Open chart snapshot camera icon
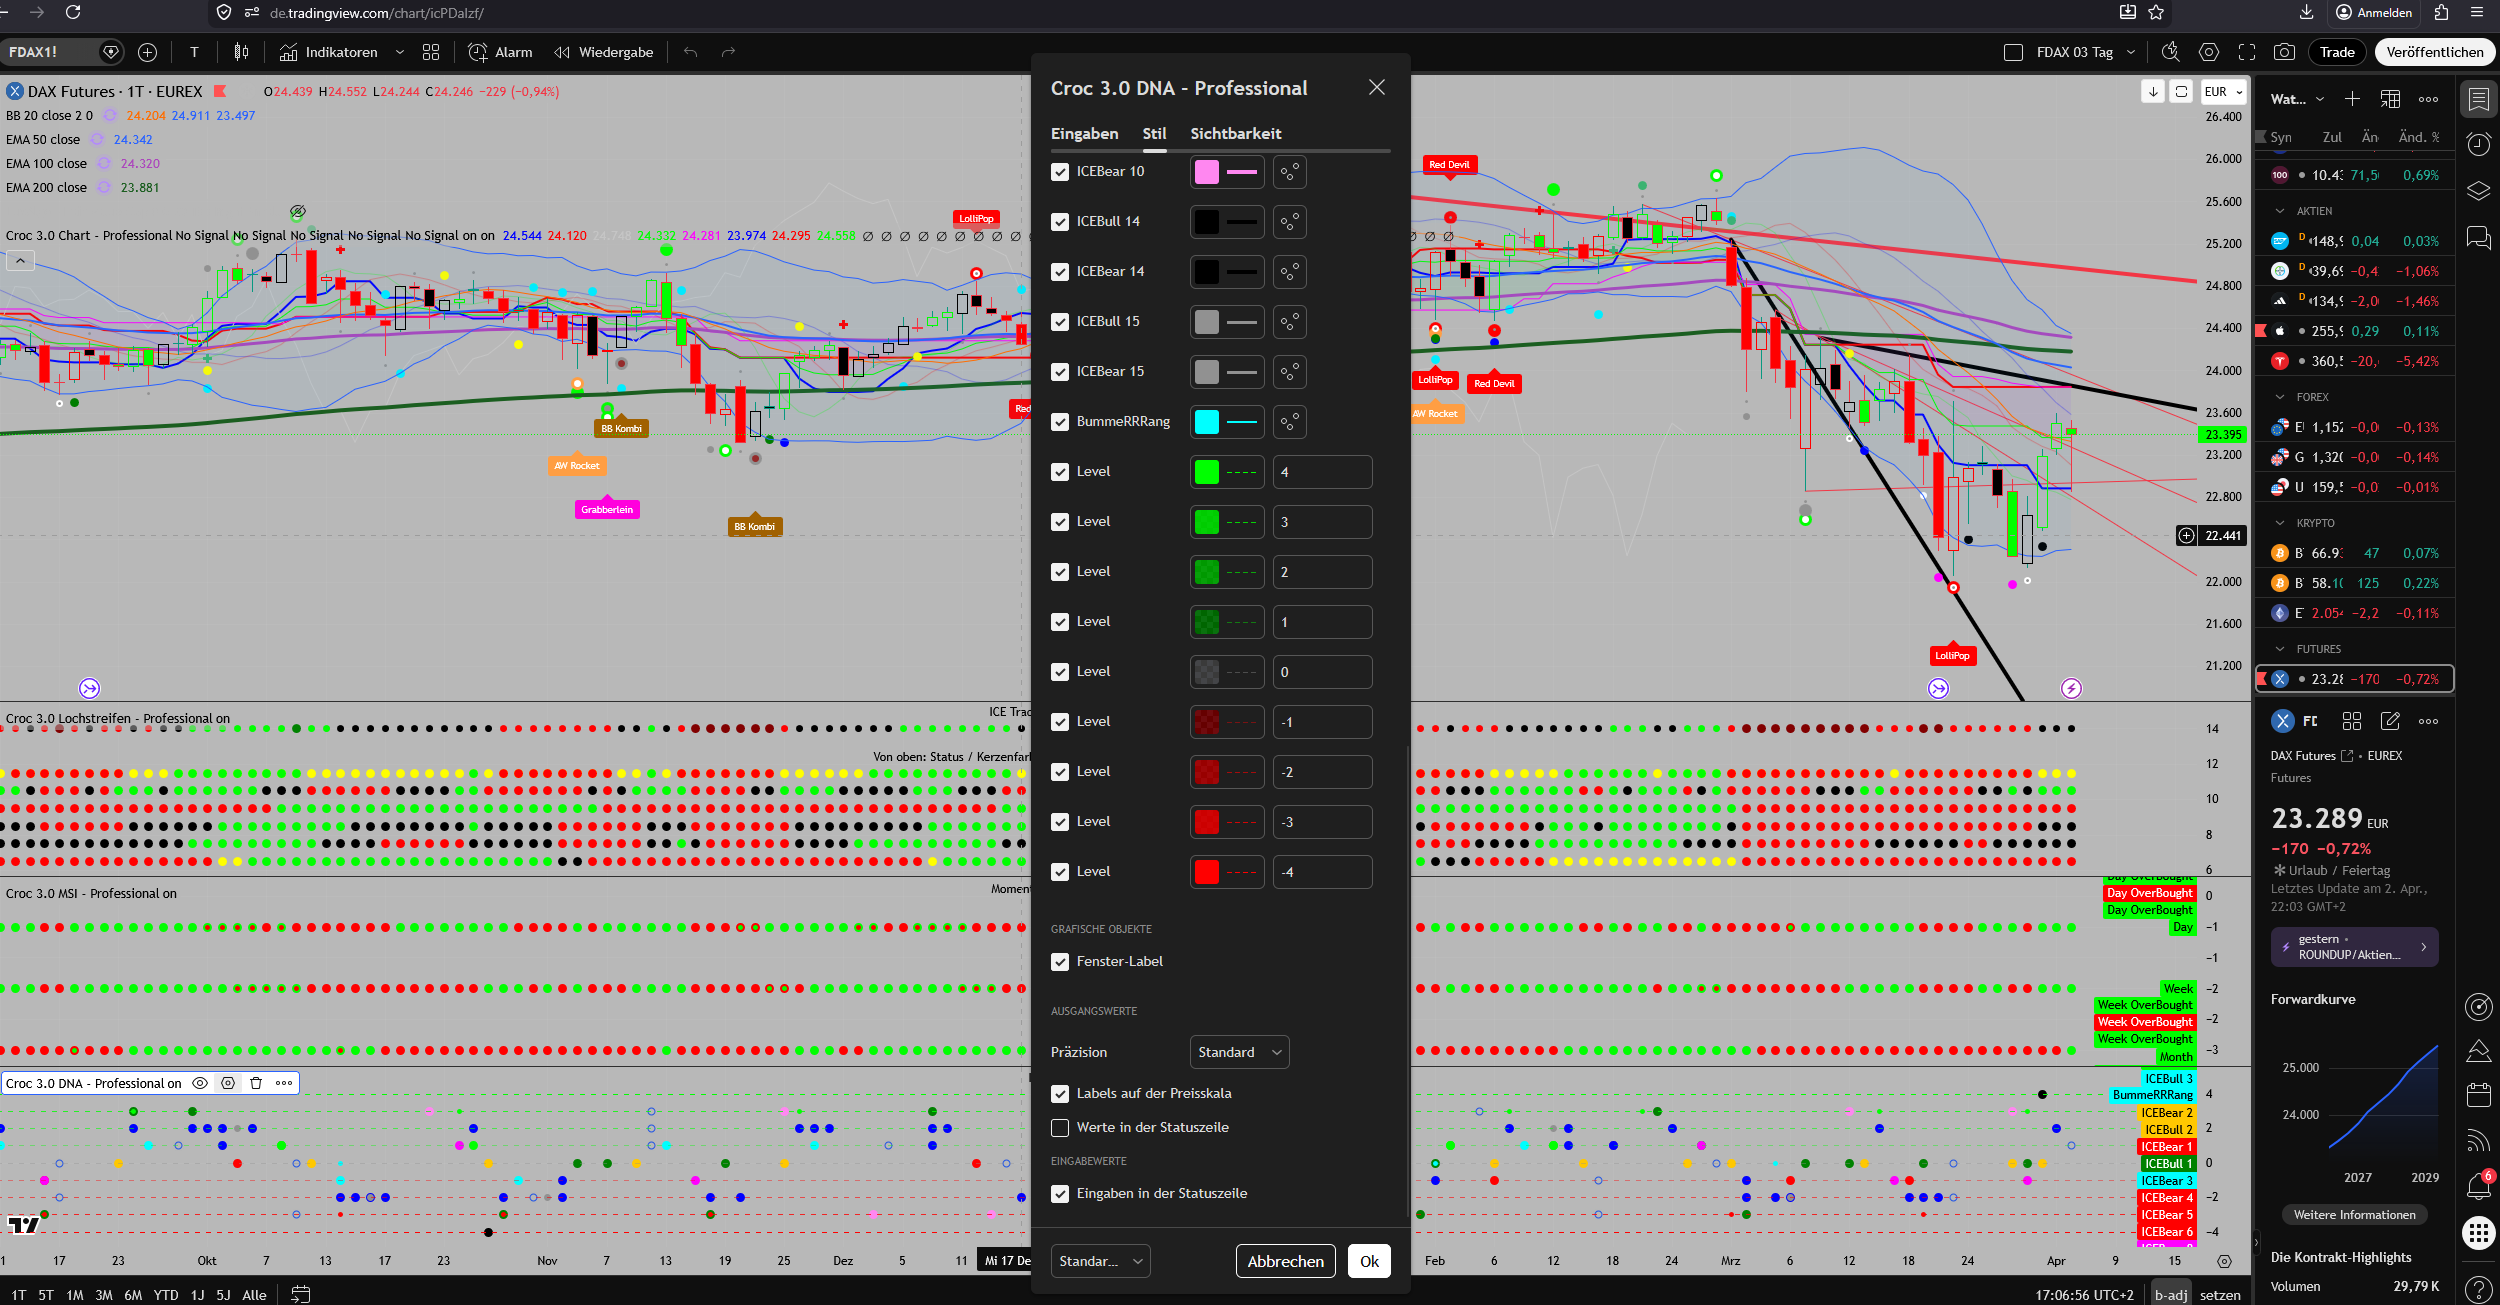Screen dimensions: 2500x1305 2284,52
